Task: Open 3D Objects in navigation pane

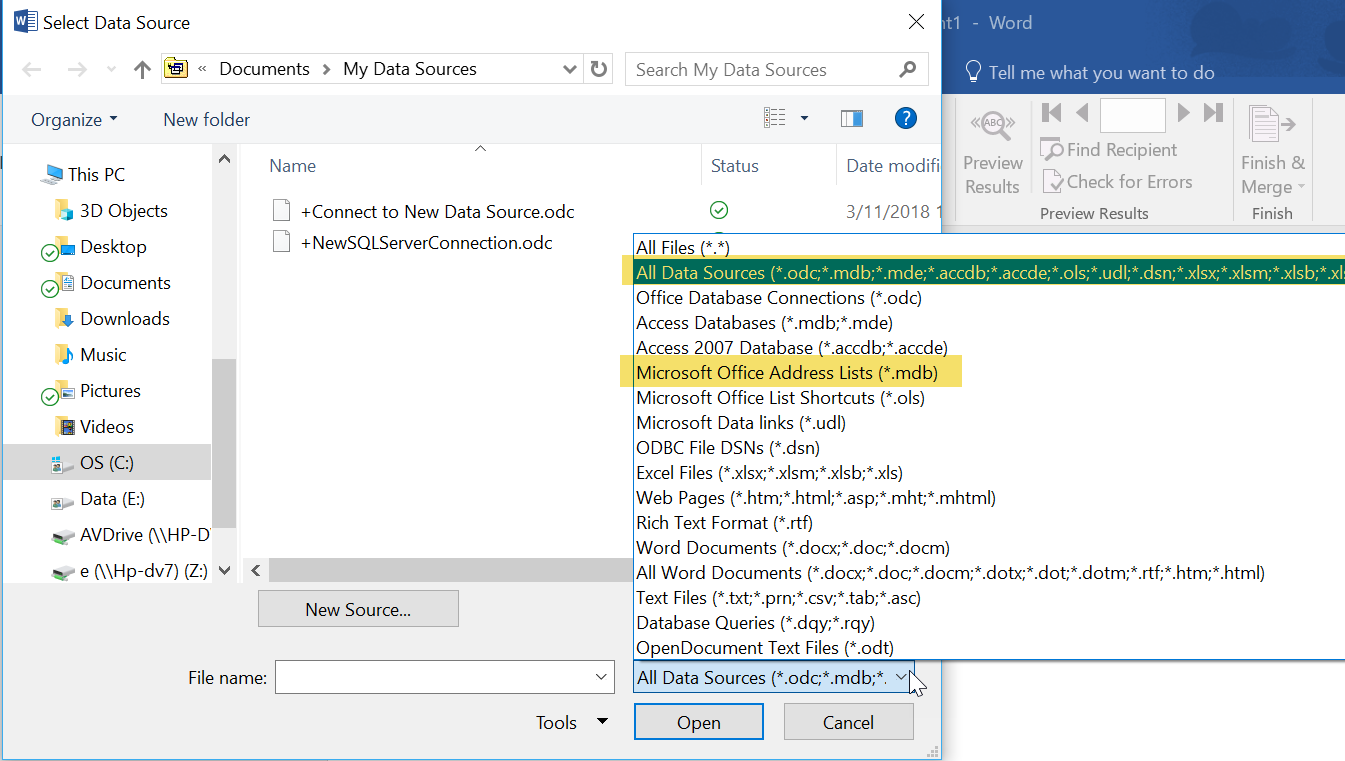Action: click(x=123, y=211)
